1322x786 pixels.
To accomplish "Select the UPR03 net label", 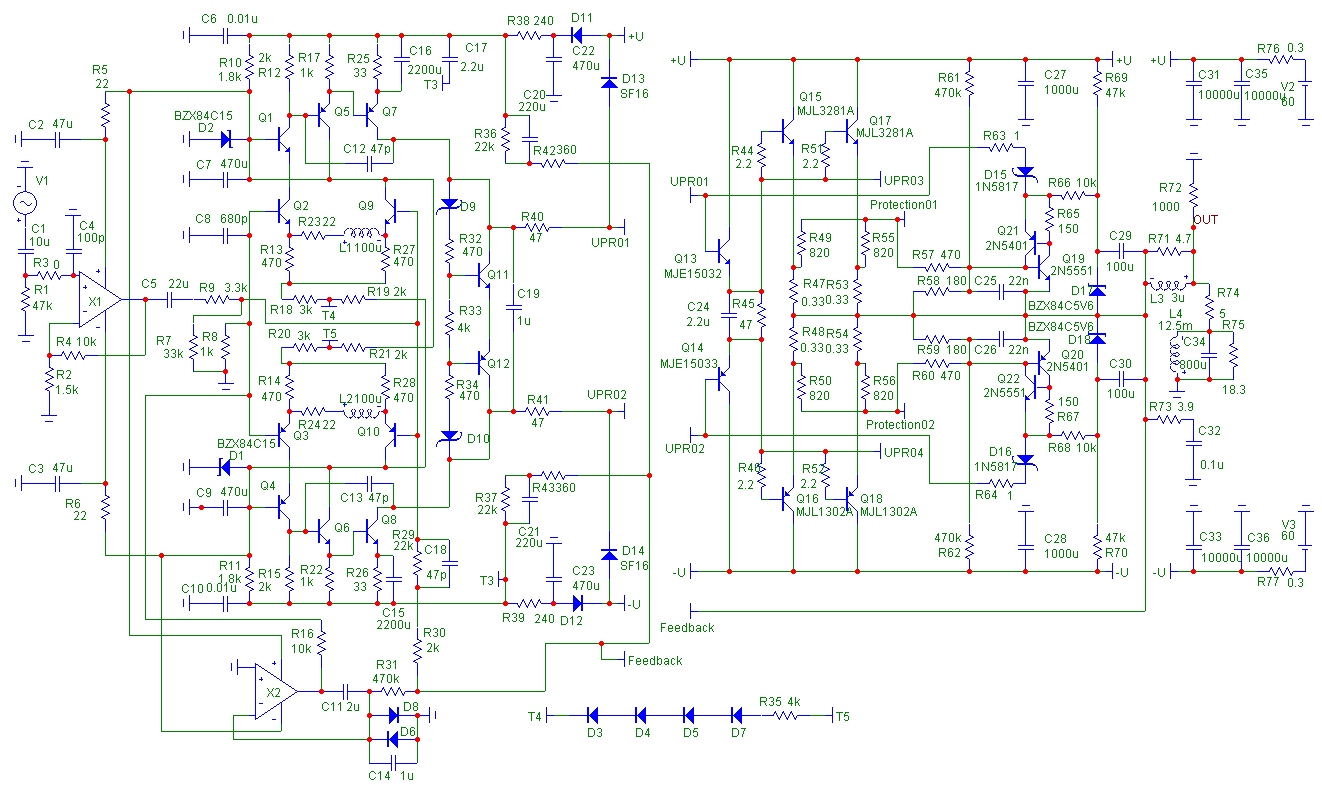I will [903, 179].
